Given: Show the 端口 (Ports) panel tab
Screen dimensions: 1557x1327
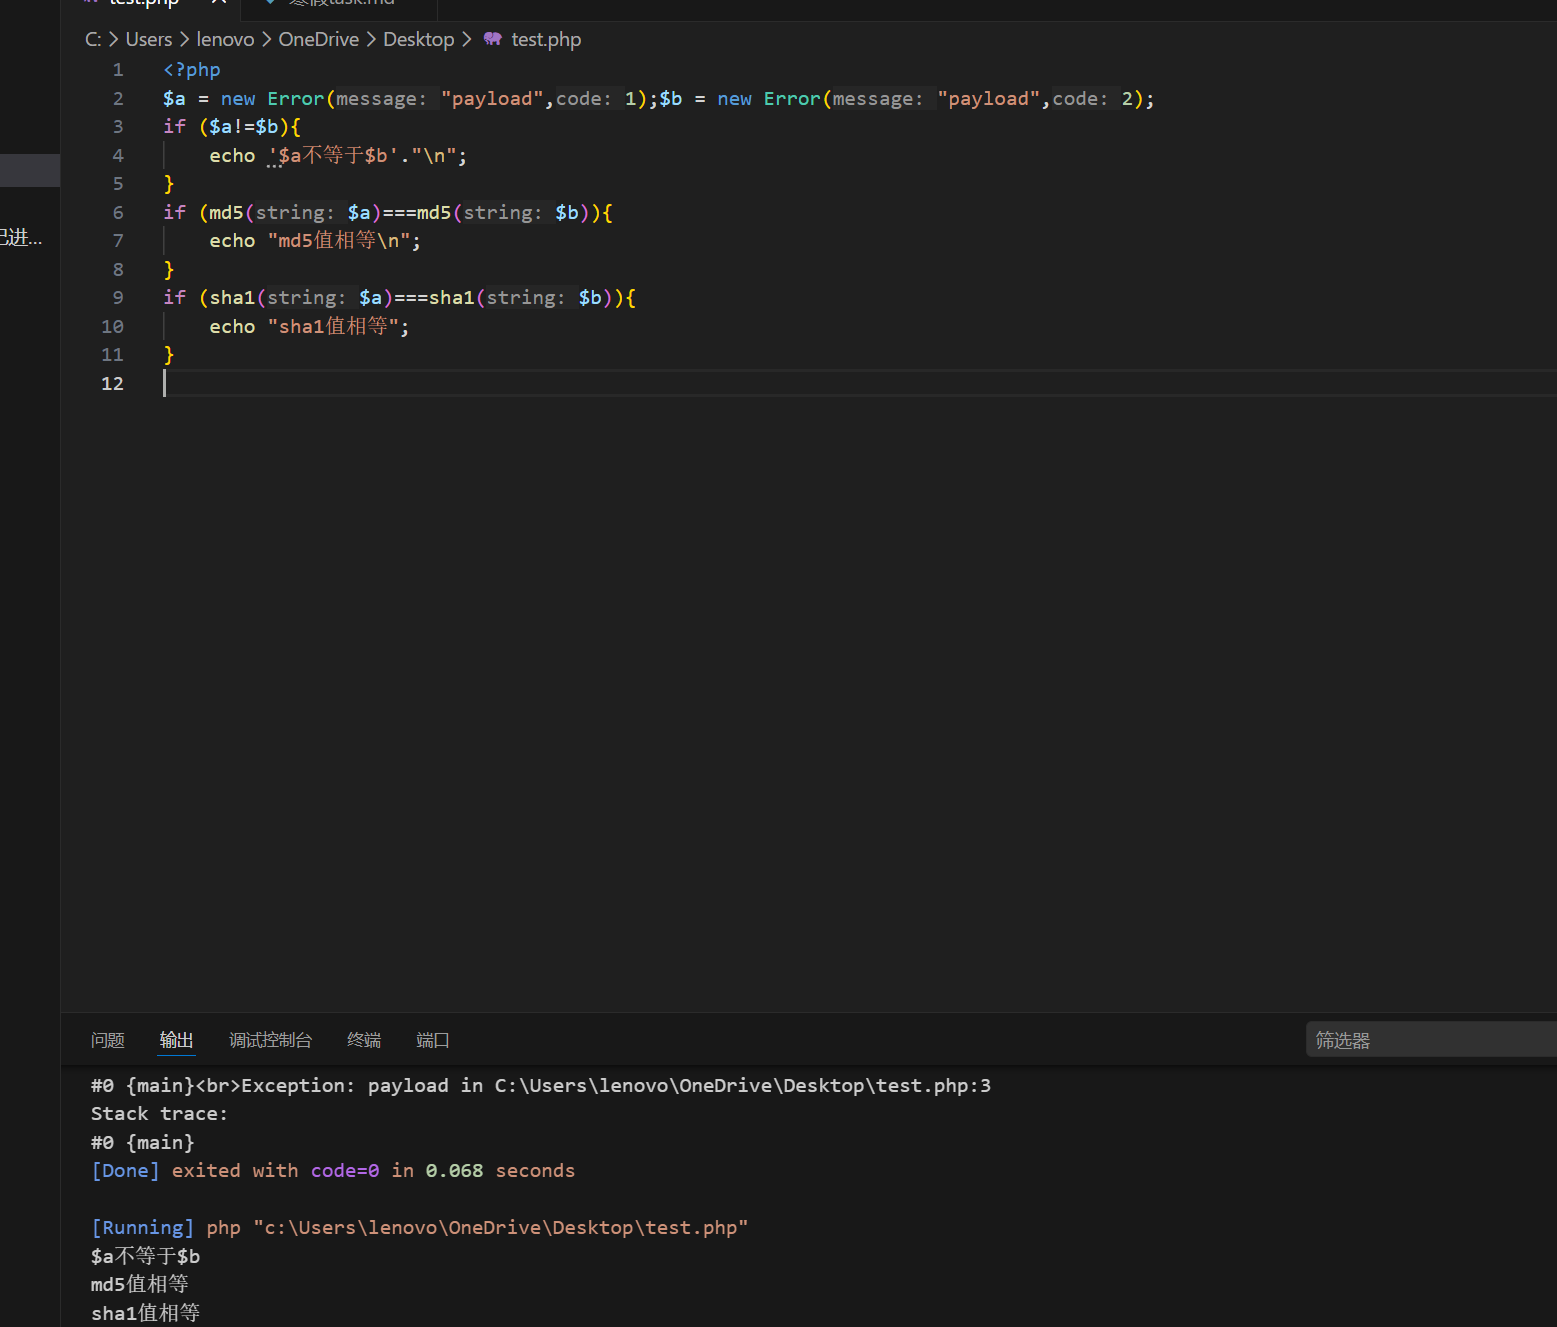Looking at the screenshot, I should [432, 1040].
